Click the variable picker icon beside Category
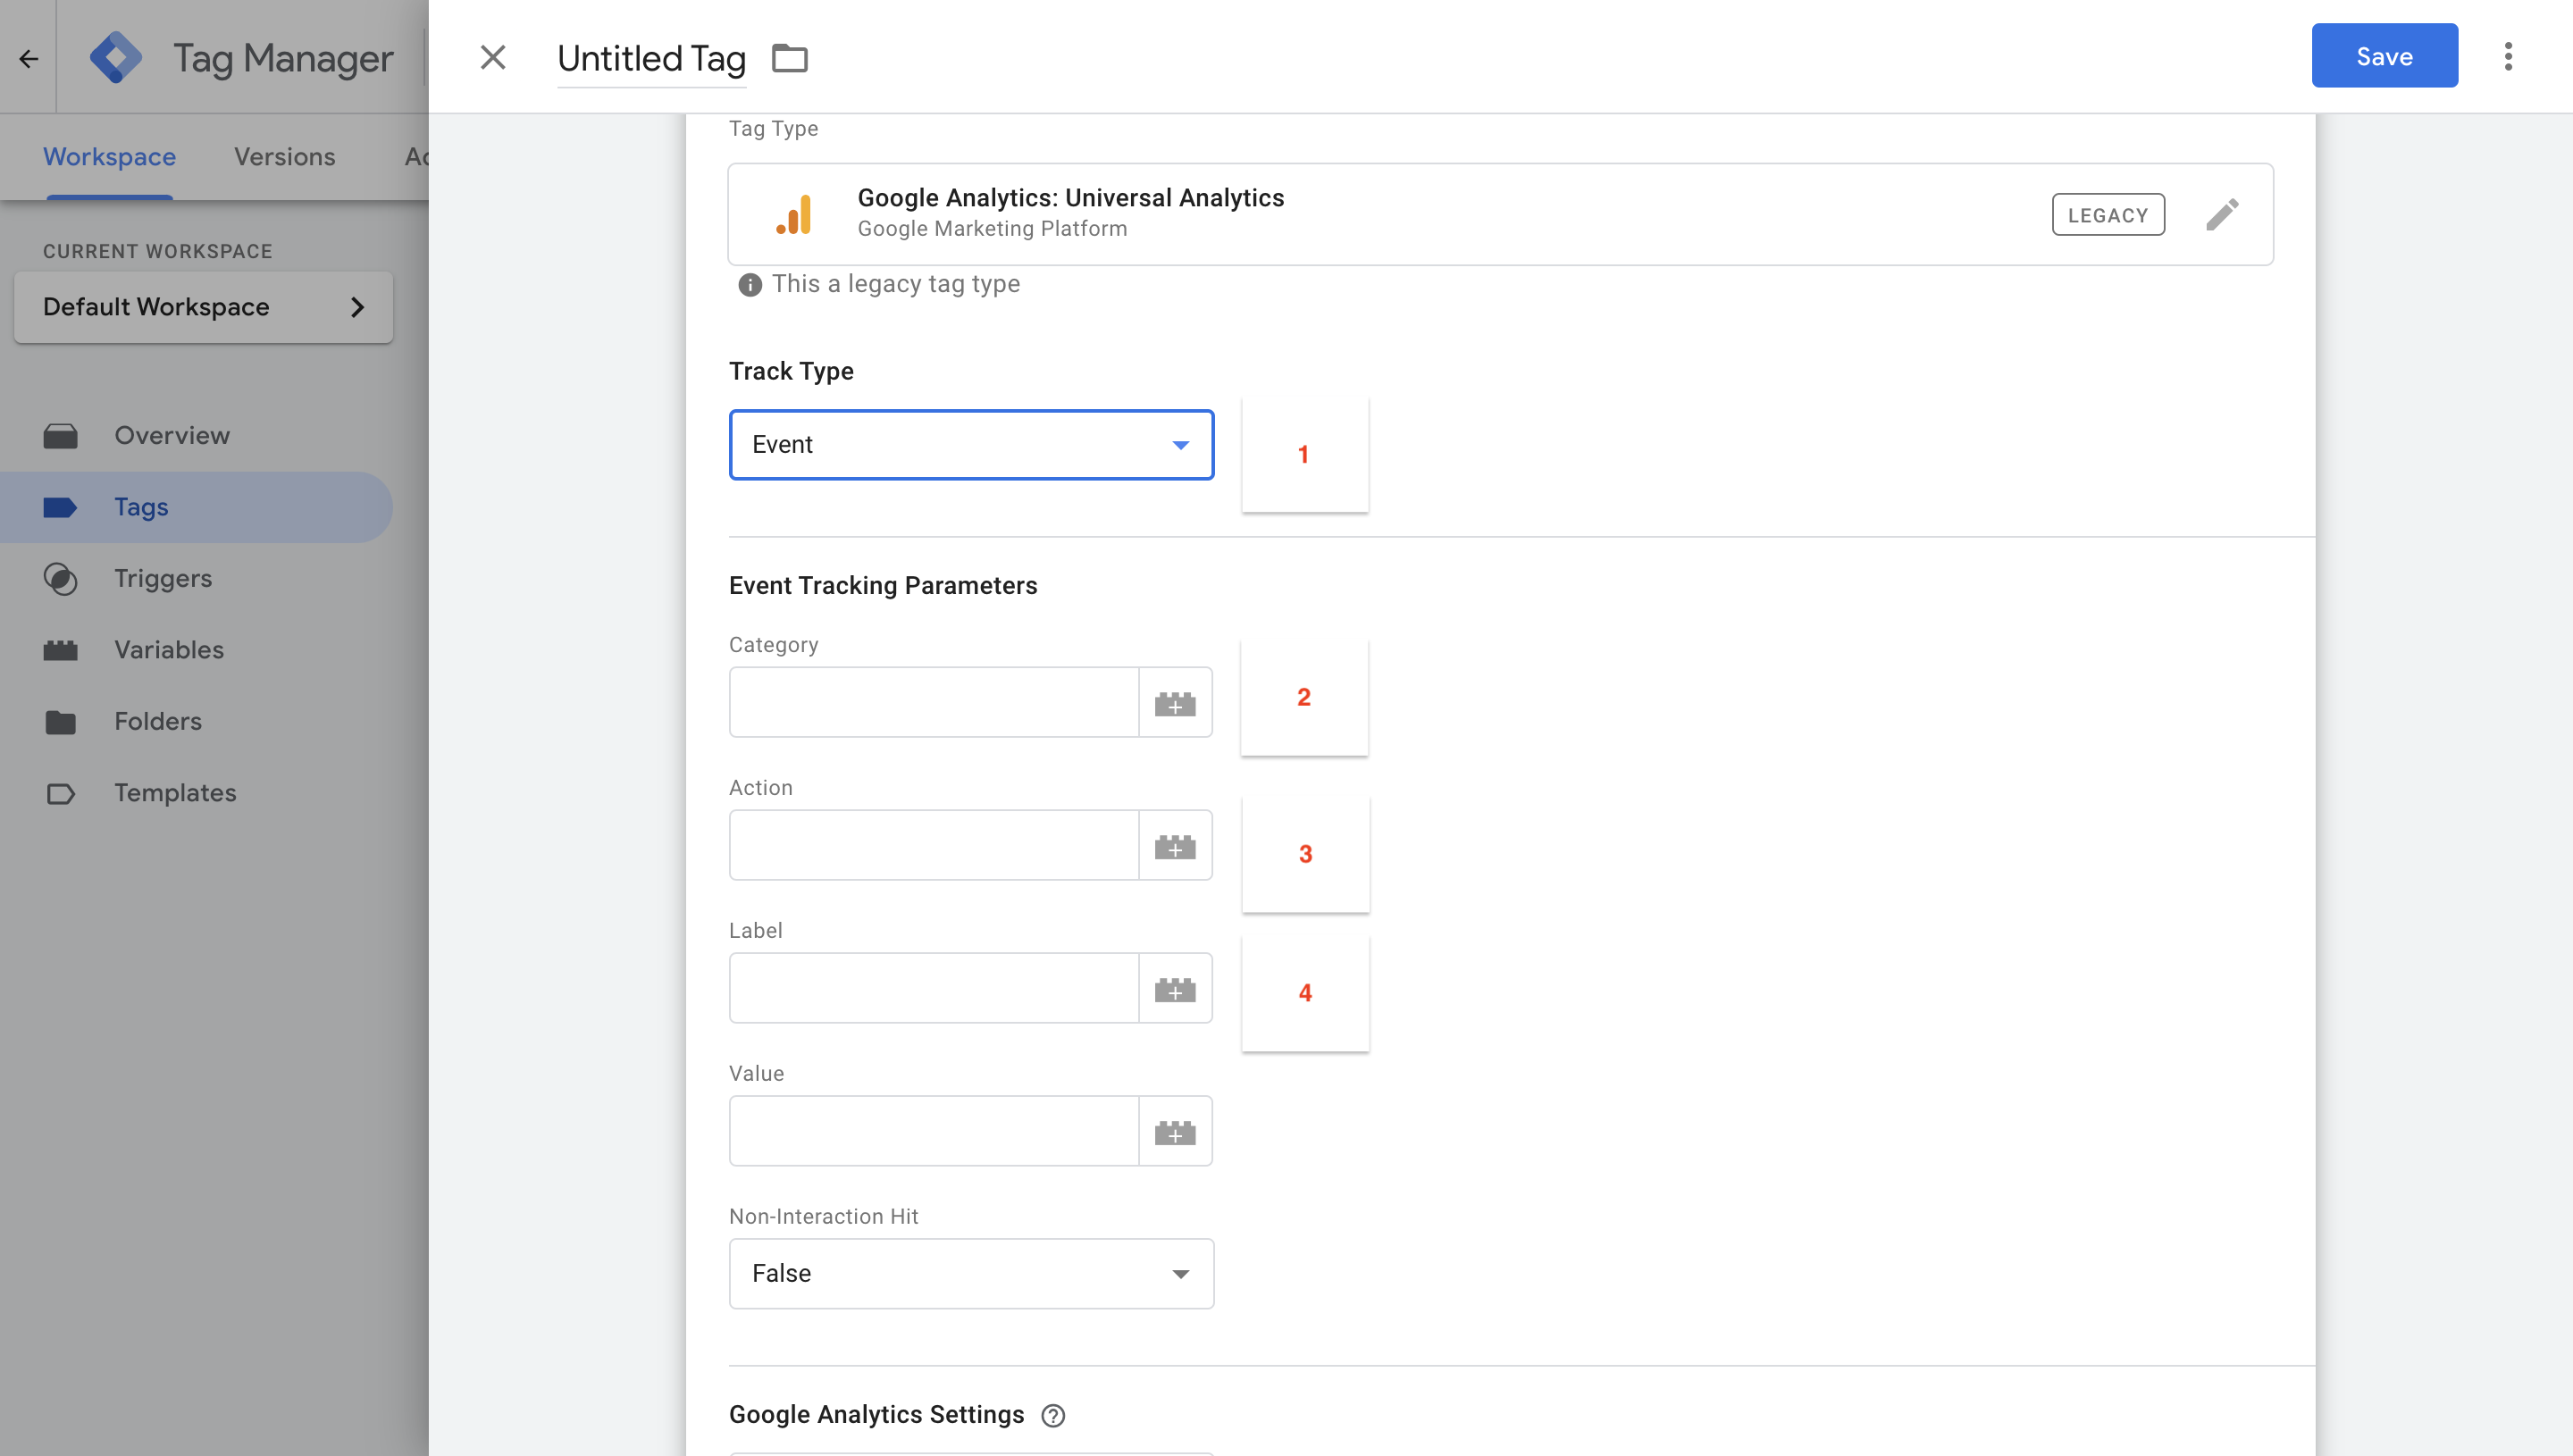2573x1456 pixels. [1175, 703]
